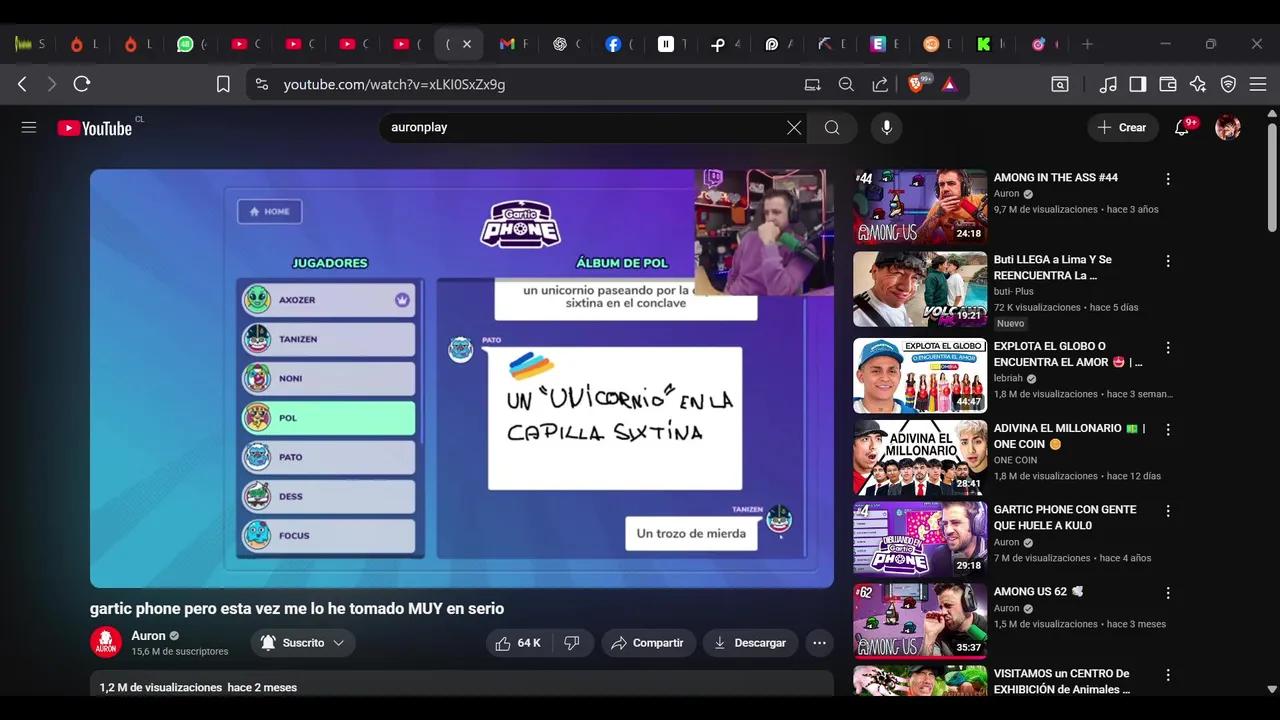1280x720 pixels.
Task: Open the browser main hamburger menu
Action: (x=1258, y=85)
